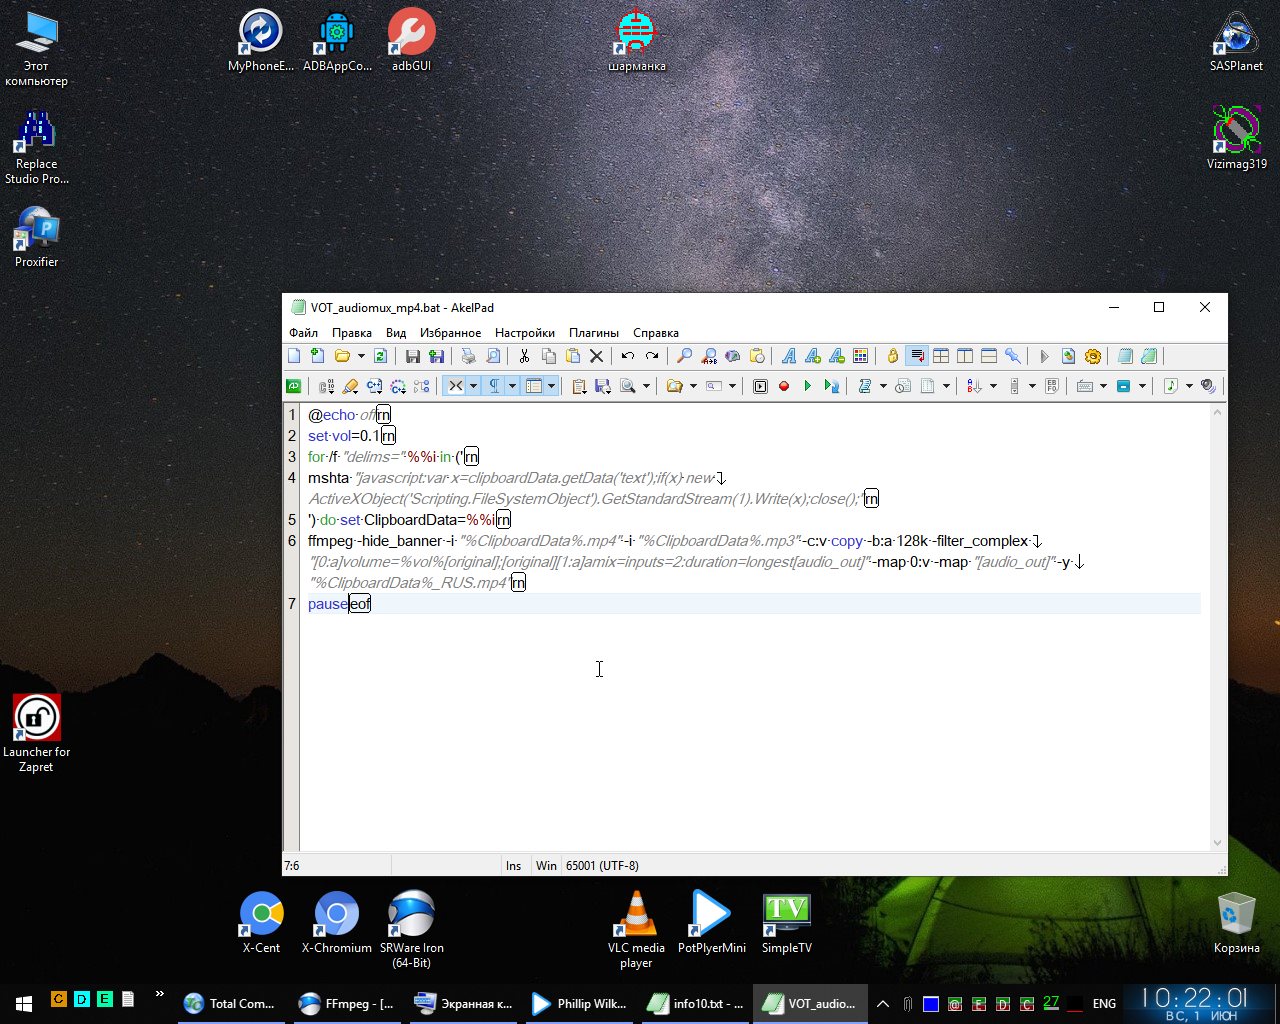This screenshot has height=1024, width=1280.
Task: Click the Cut scissors icon
Action: pos(523,356)
